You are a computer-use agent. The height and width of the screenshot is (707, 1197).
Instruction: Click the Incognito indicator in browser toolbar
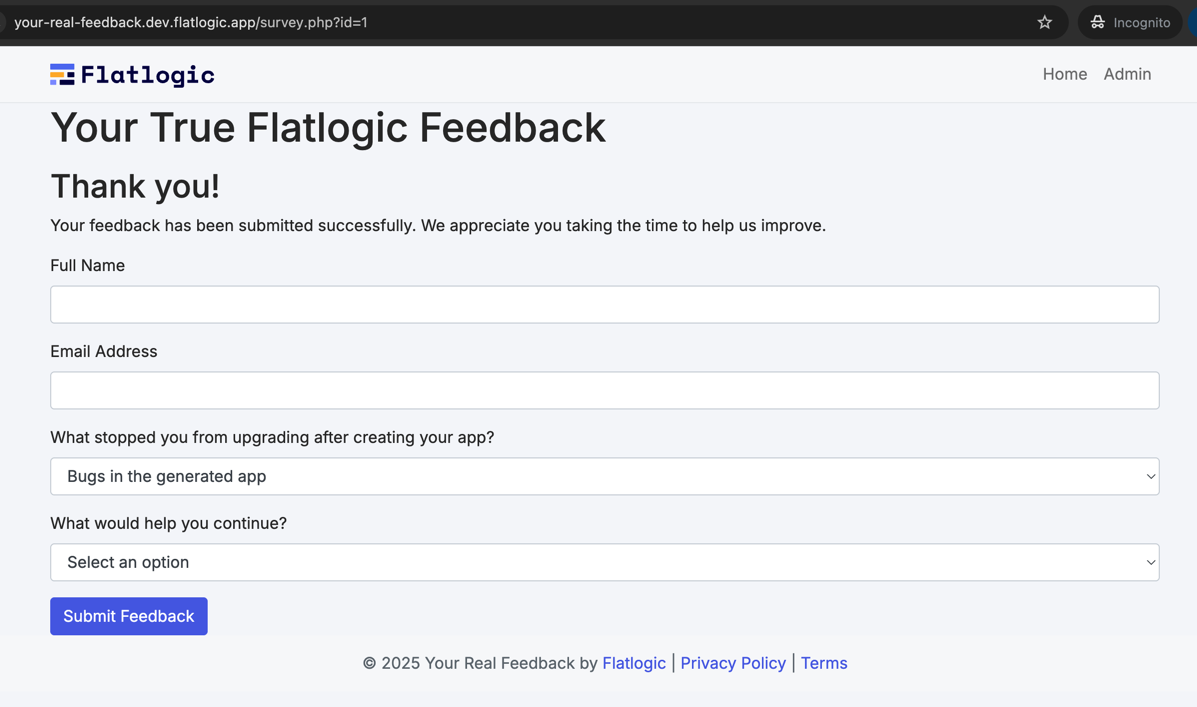pyautogui.click(x=1130, y=22)
